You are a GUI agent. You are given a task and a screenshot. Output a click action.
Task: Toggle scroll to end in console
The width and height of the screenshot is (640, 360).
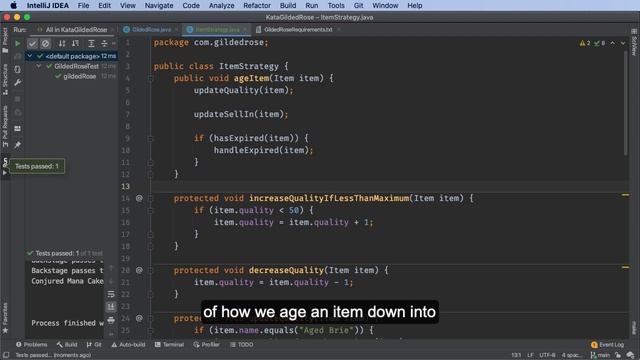coord(111,307)
